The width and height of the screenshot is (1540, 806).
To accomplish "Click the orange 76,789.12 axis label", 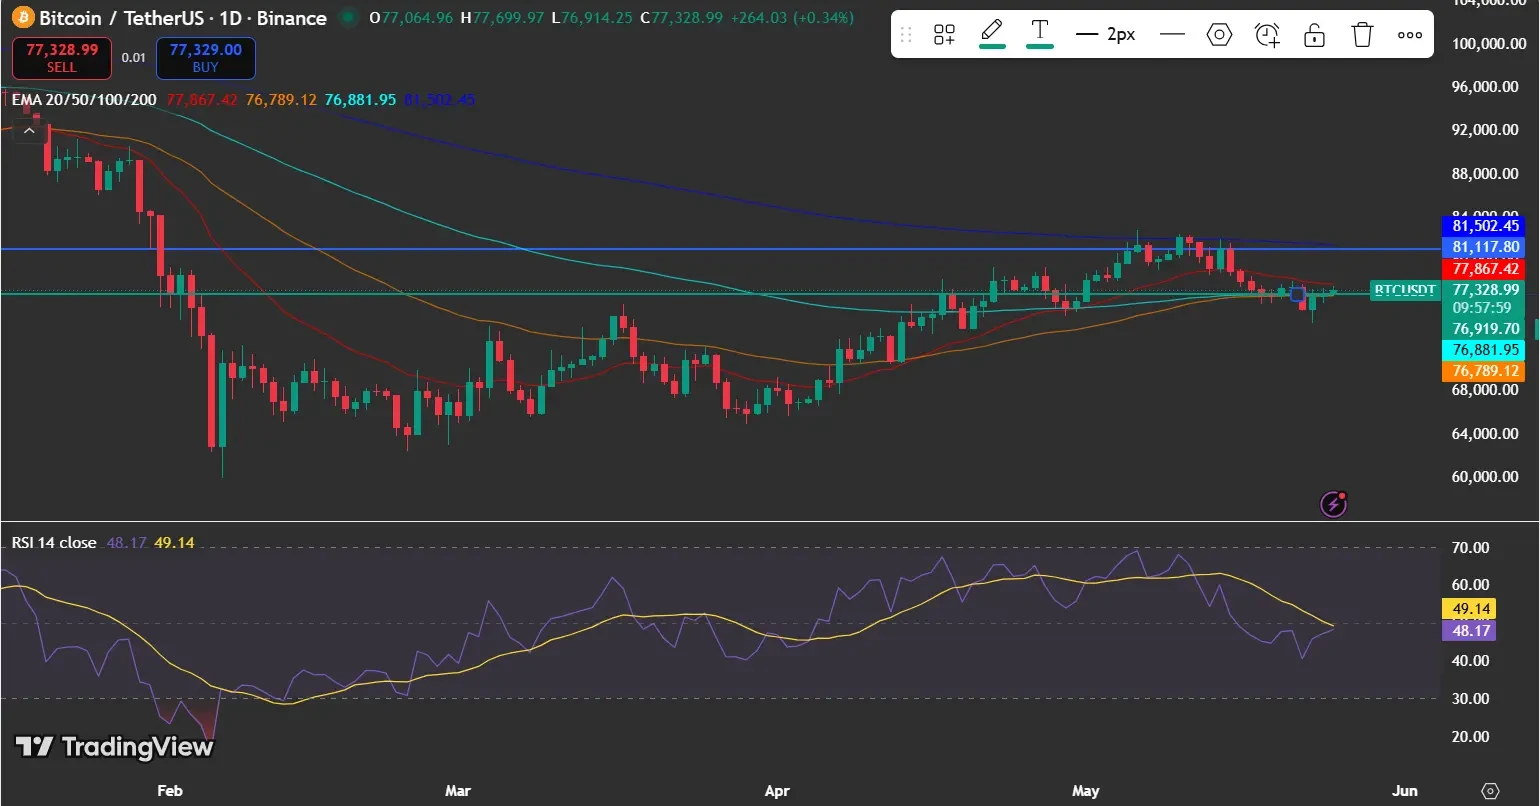I will pos(1483,371).
